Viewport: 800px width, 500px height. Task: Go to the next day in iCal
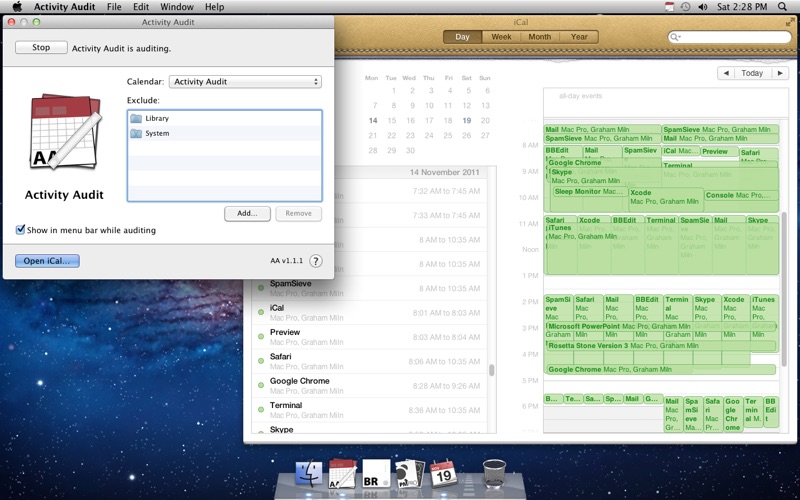(780, 73)
